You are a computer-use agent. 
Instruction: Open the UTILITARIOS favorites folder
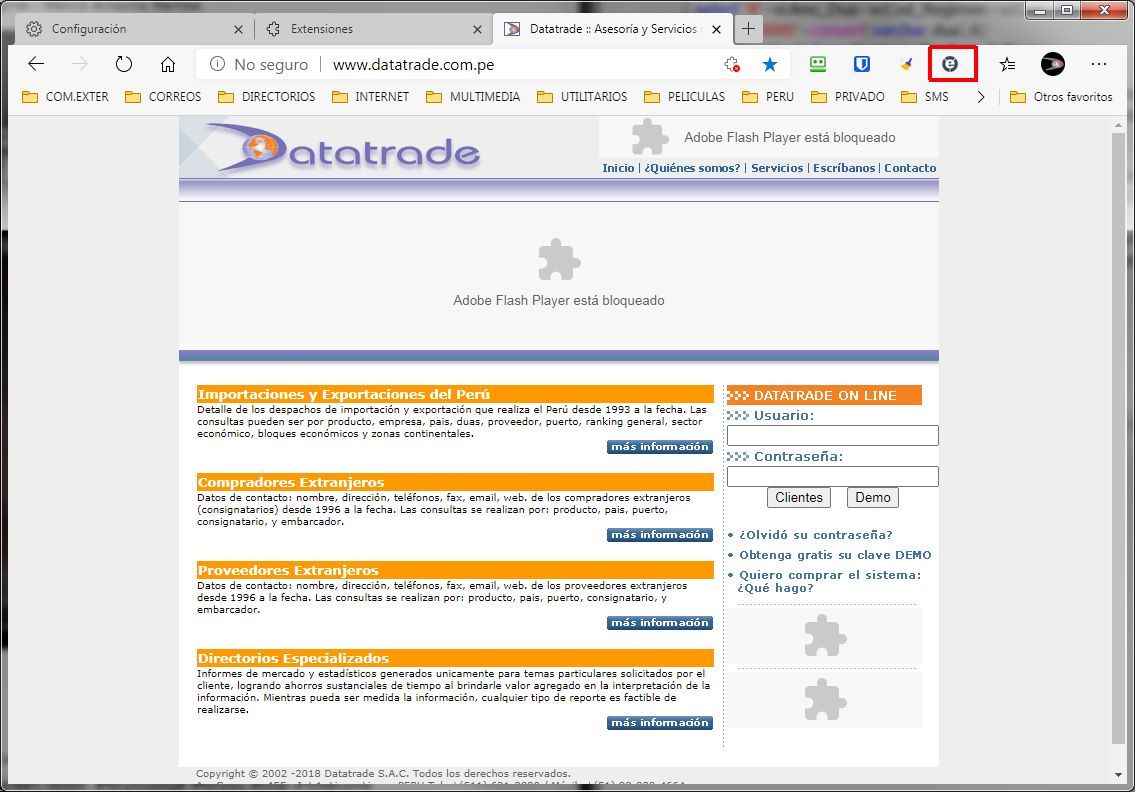tap(582, 97)
